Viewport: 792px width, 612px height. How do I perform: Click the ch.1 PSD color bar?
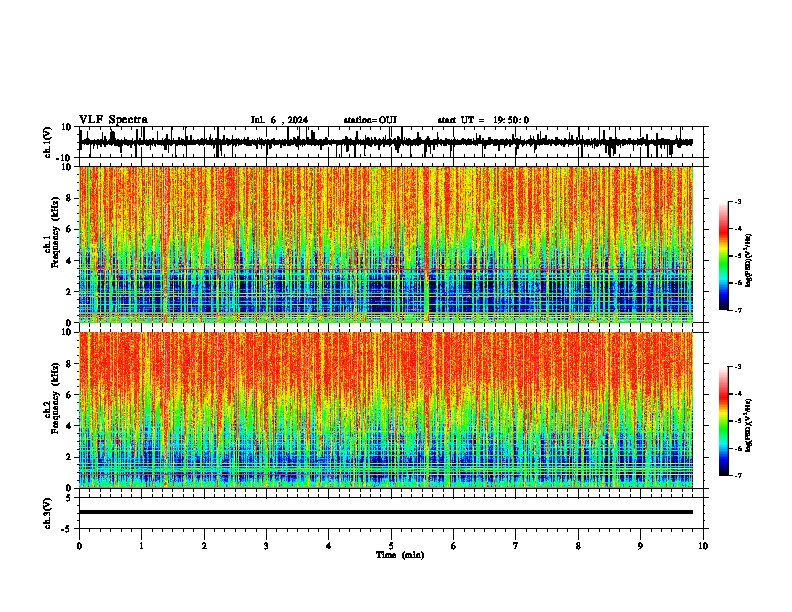pyautogui.click(x=723, y=256)
